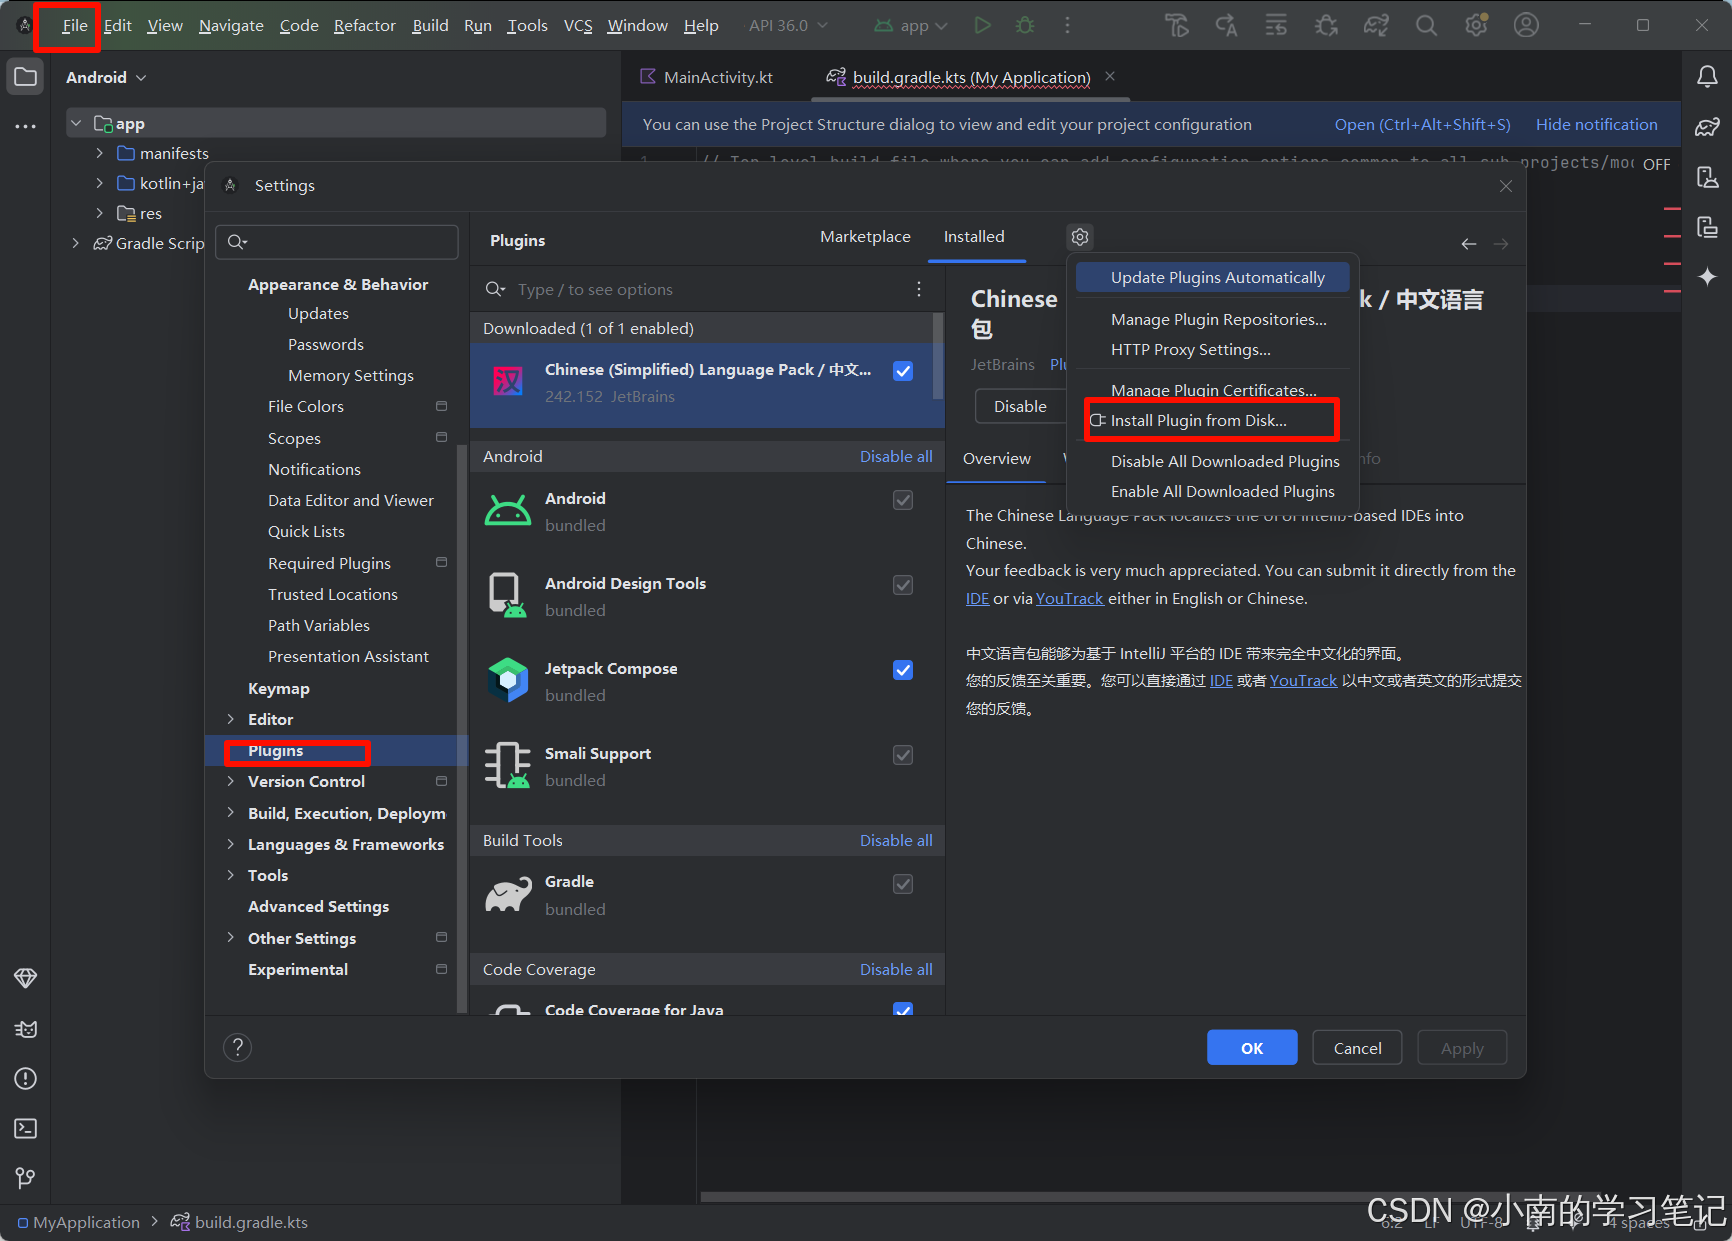Open Project Structure via the Open link

point(1422,124)
